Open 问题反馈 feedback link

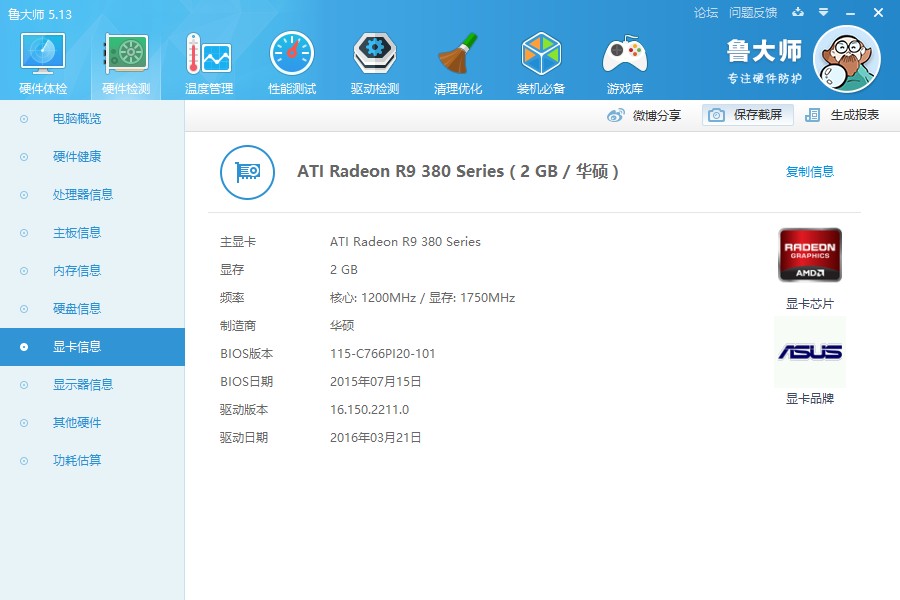(x=753, y=13)
